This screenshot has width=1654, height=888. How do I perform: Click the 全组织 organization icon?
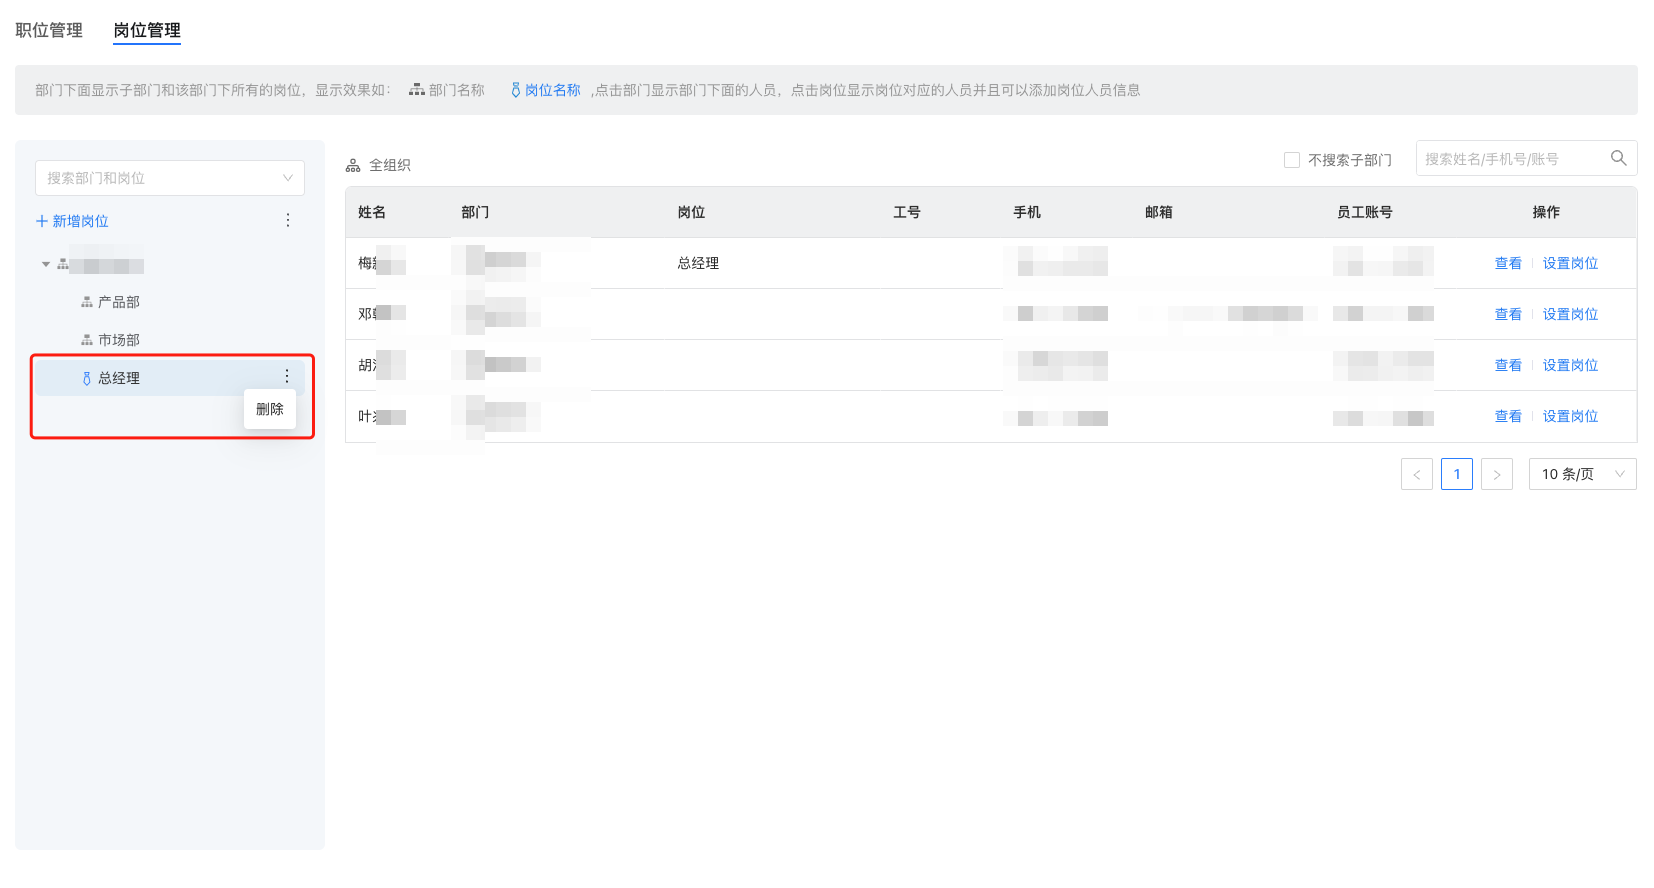coord(353,165)
